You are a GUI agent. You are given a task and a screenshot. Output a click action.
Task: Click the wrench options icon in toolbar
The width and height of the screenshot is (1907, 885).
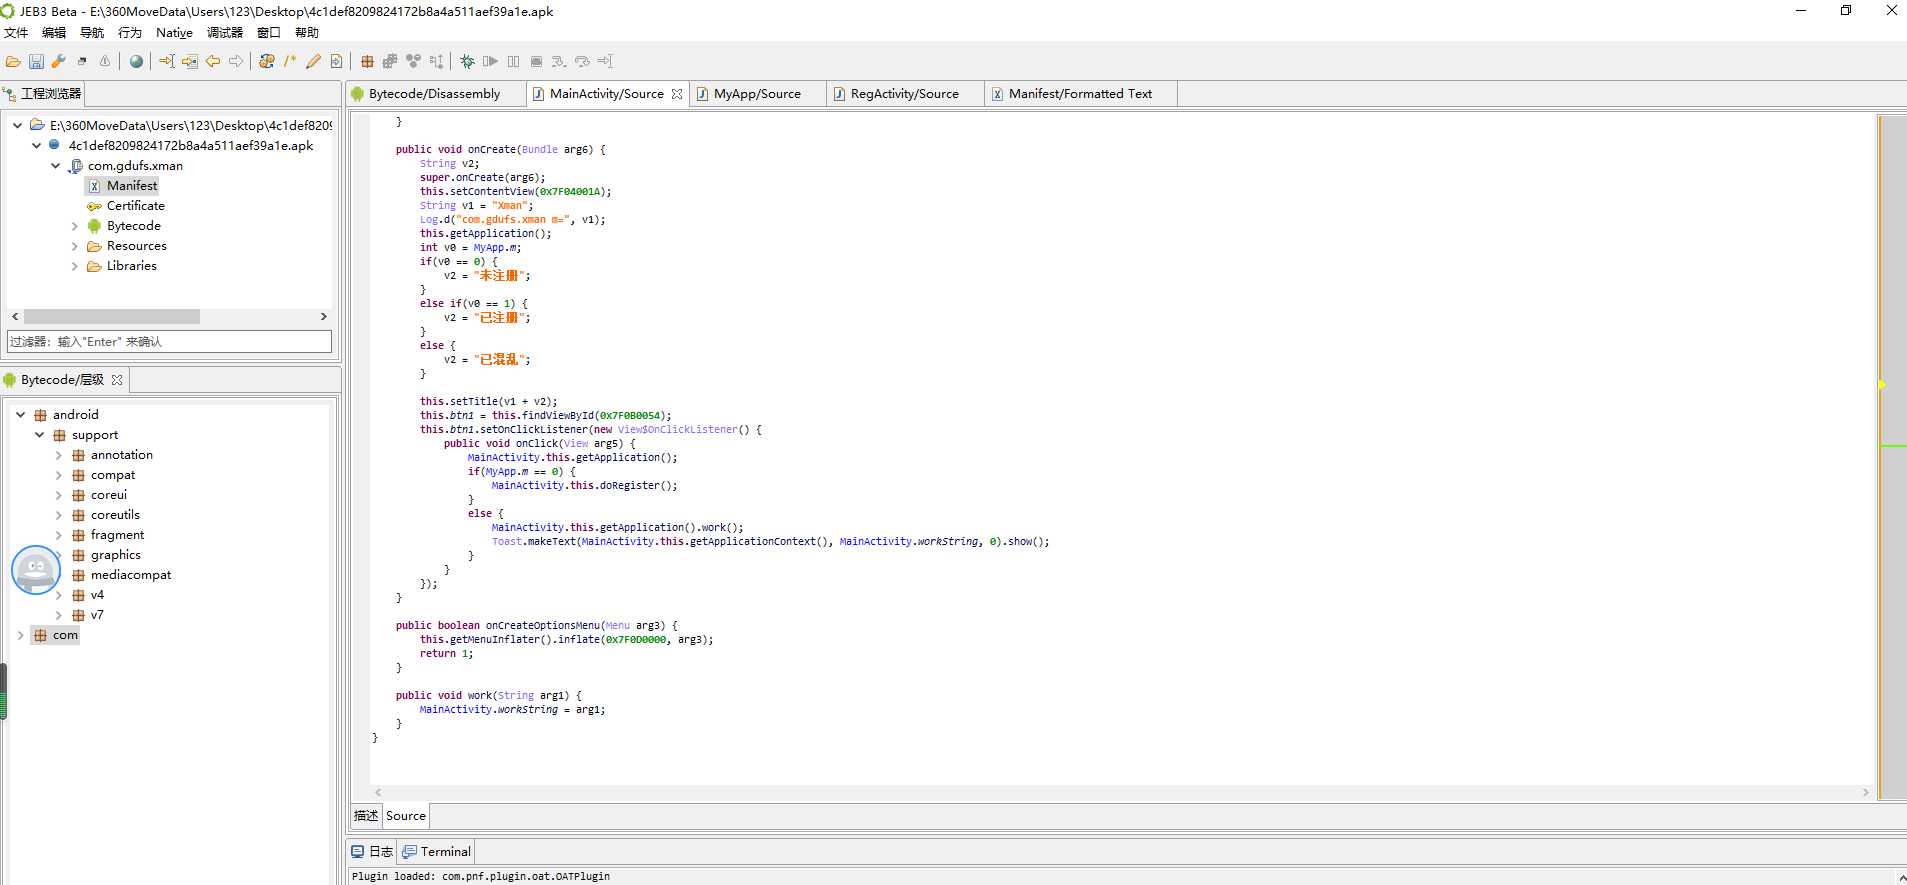(x=59, y=62)
